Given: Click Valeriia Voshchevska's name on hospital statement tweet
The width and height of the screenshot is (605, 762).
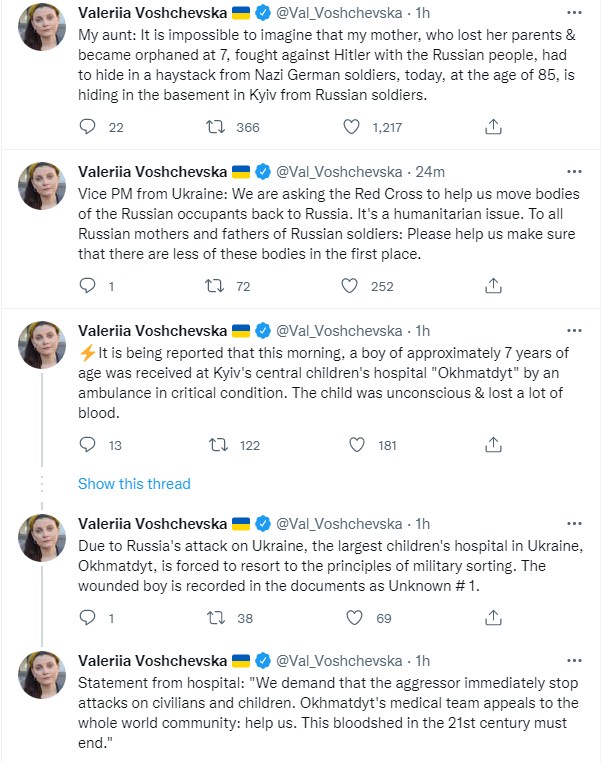Looking at the screenshot, I should point(151,661).
